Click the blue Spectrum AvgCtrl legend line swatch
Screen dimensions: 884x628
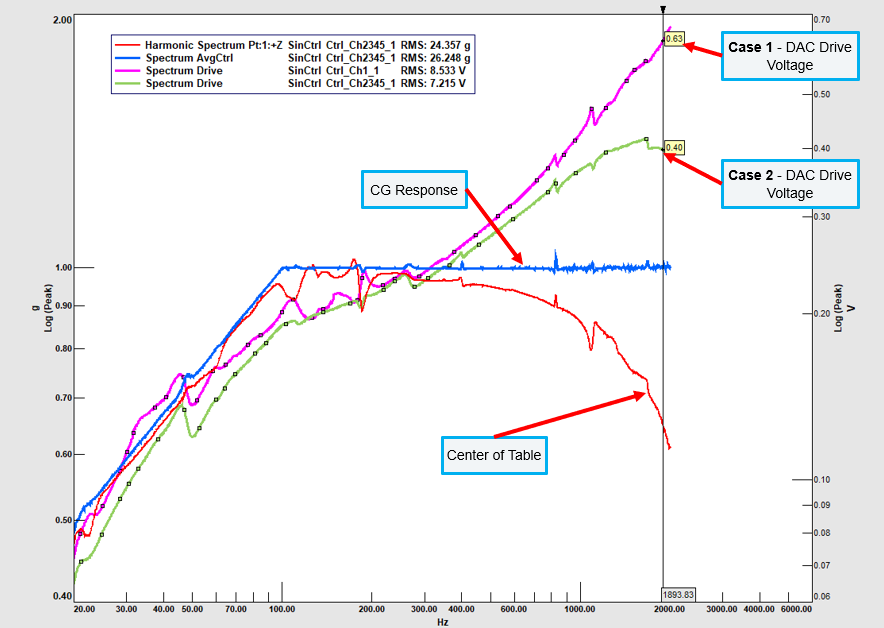click(128, 59)
